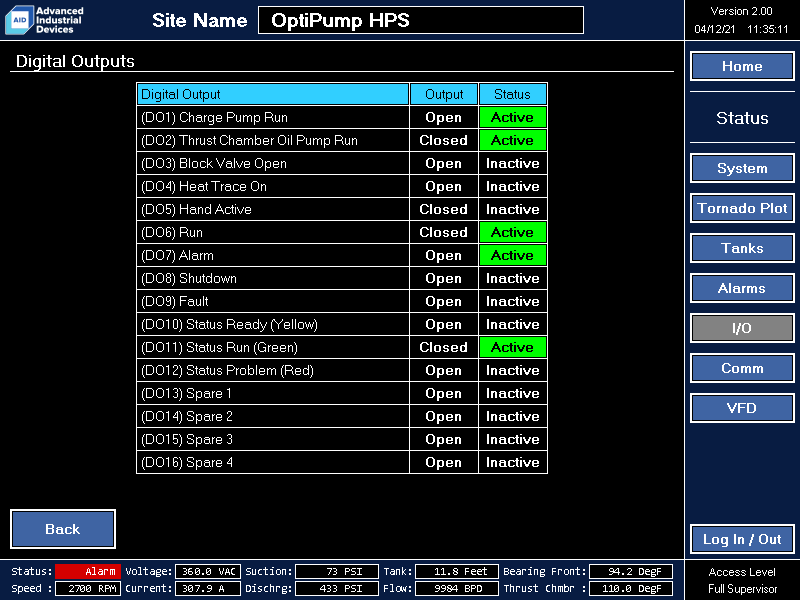Viewport: 800px width, 600px height.
Task: Select (DO16) Spare 4 row
Action: click(342, 462)
